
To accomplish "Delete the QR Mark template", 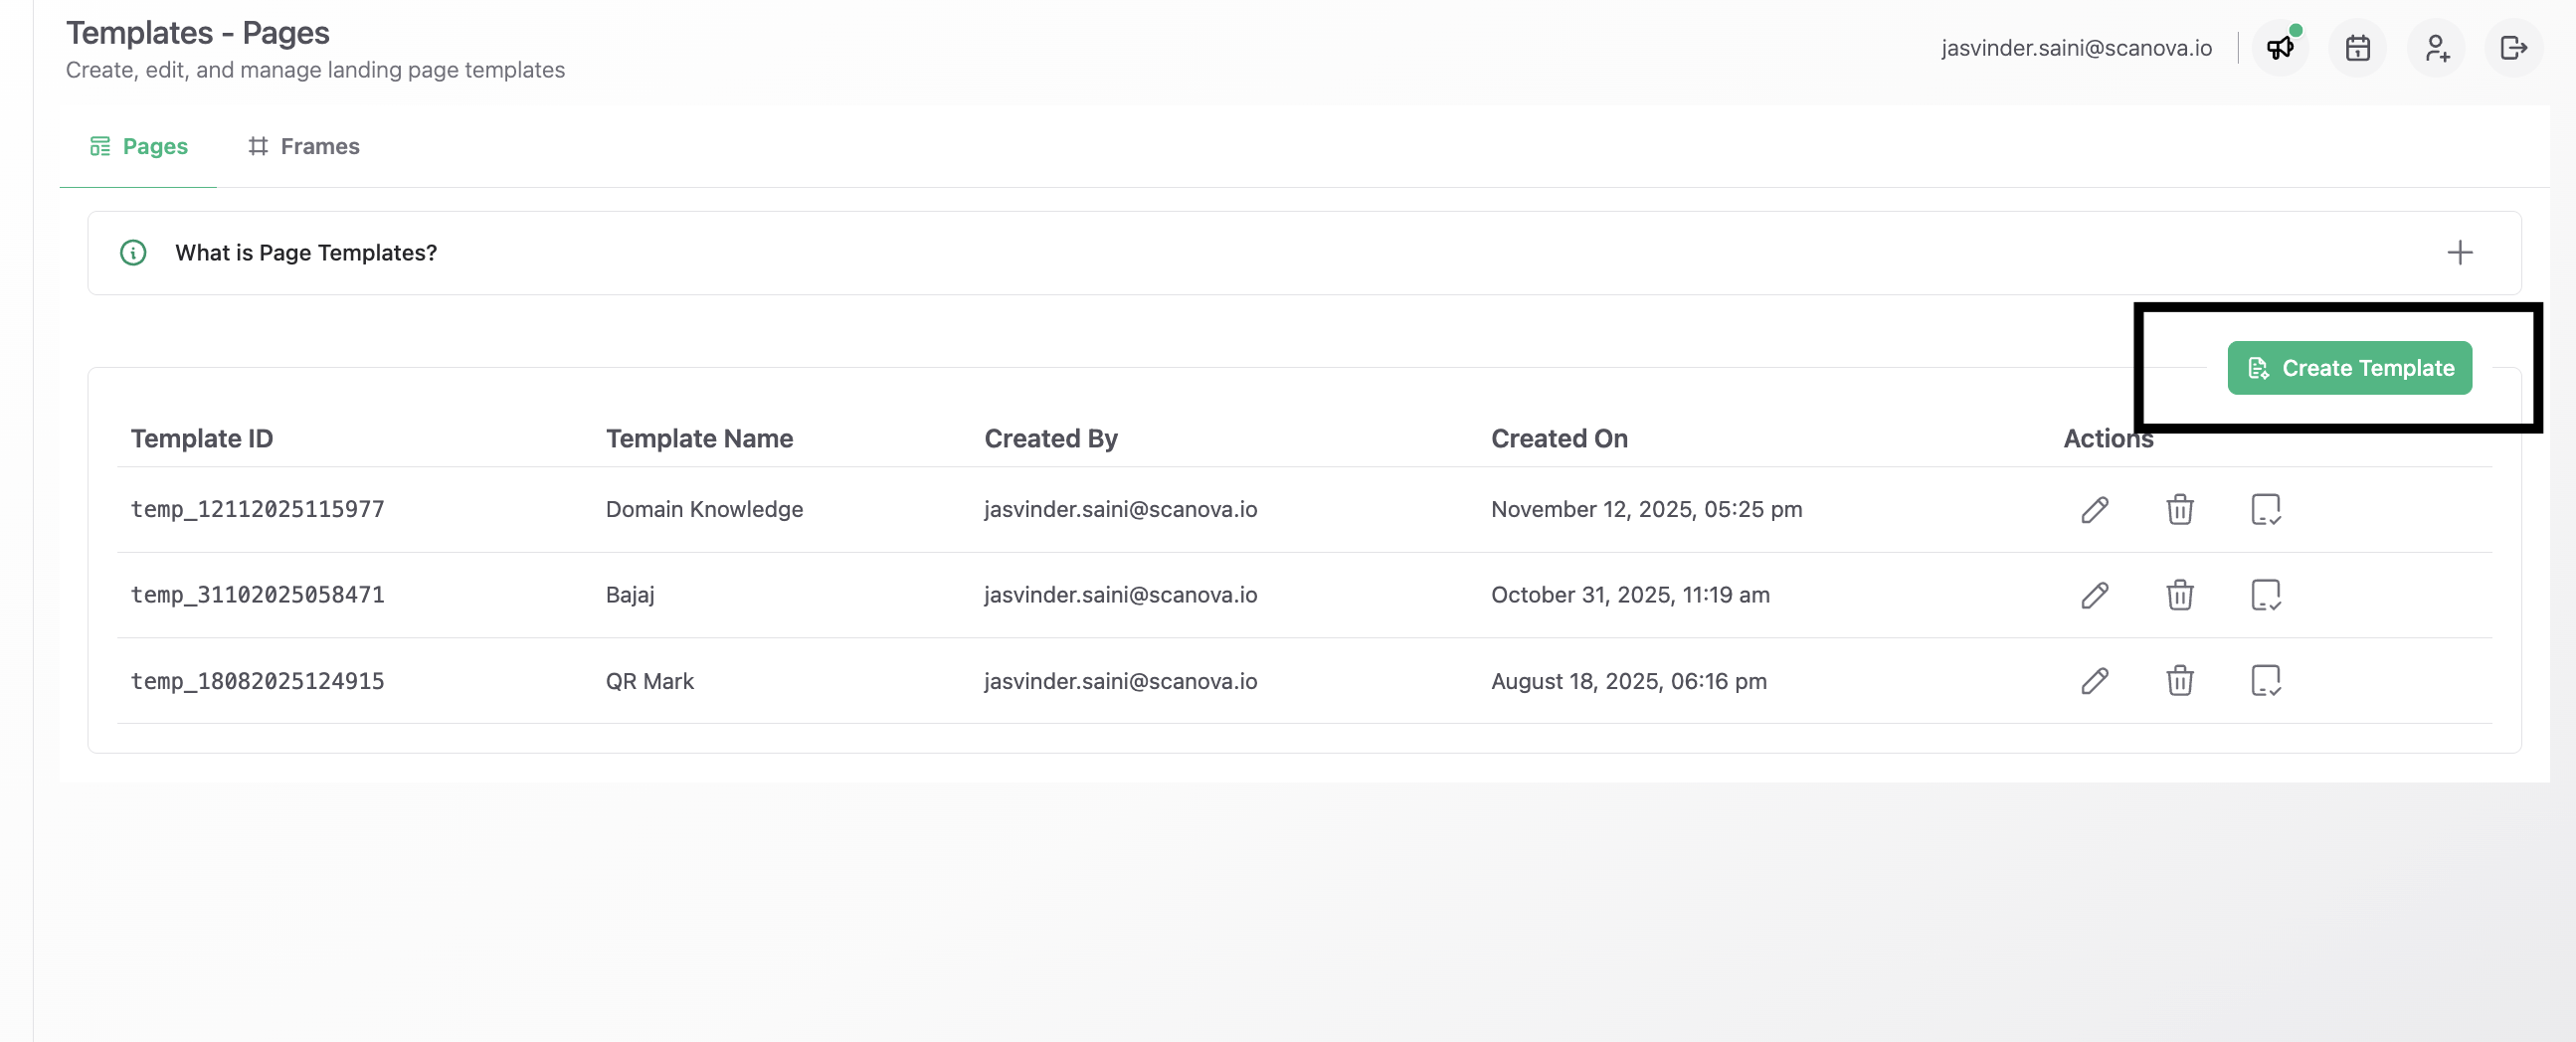I will click(x=2180, y=681).
